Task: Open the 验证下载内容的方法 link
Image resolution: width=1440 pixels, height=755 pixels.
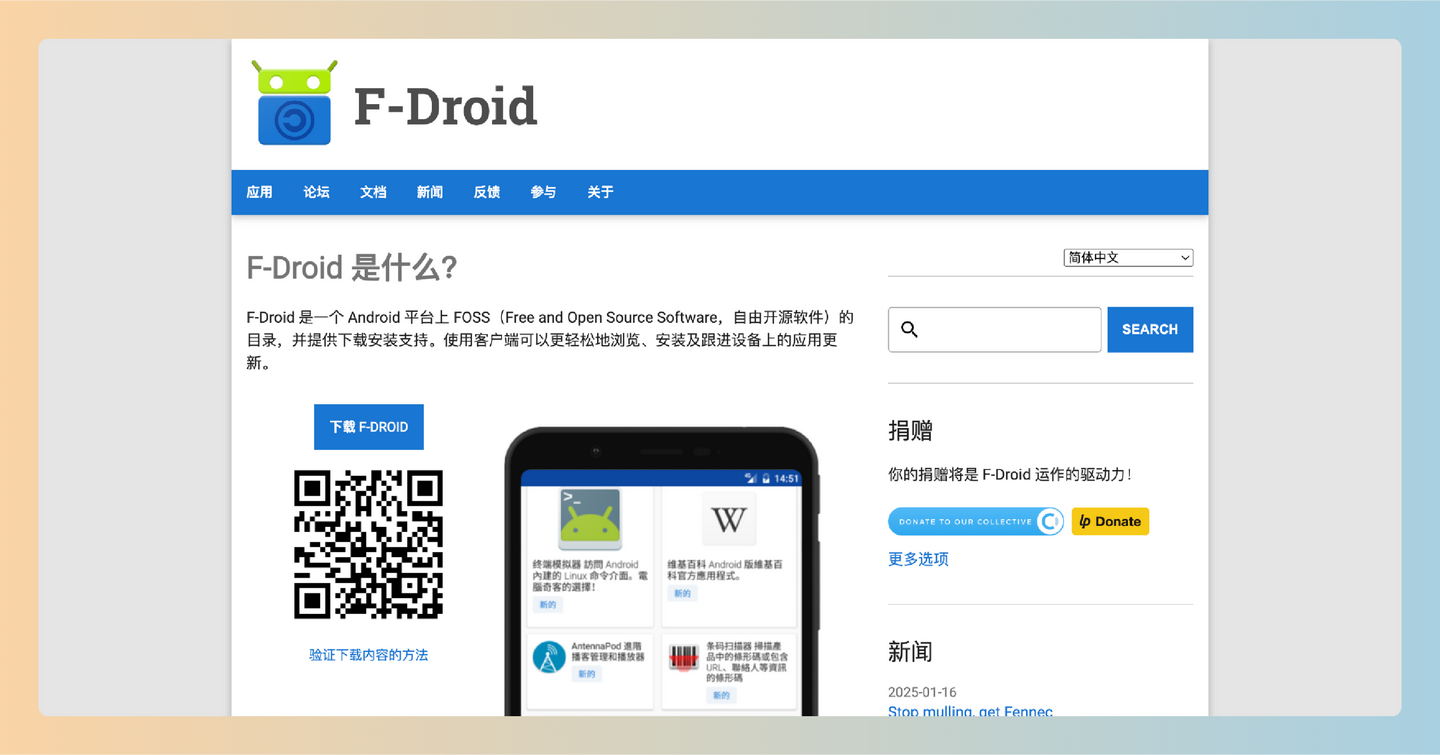Action: pos(368,654)
